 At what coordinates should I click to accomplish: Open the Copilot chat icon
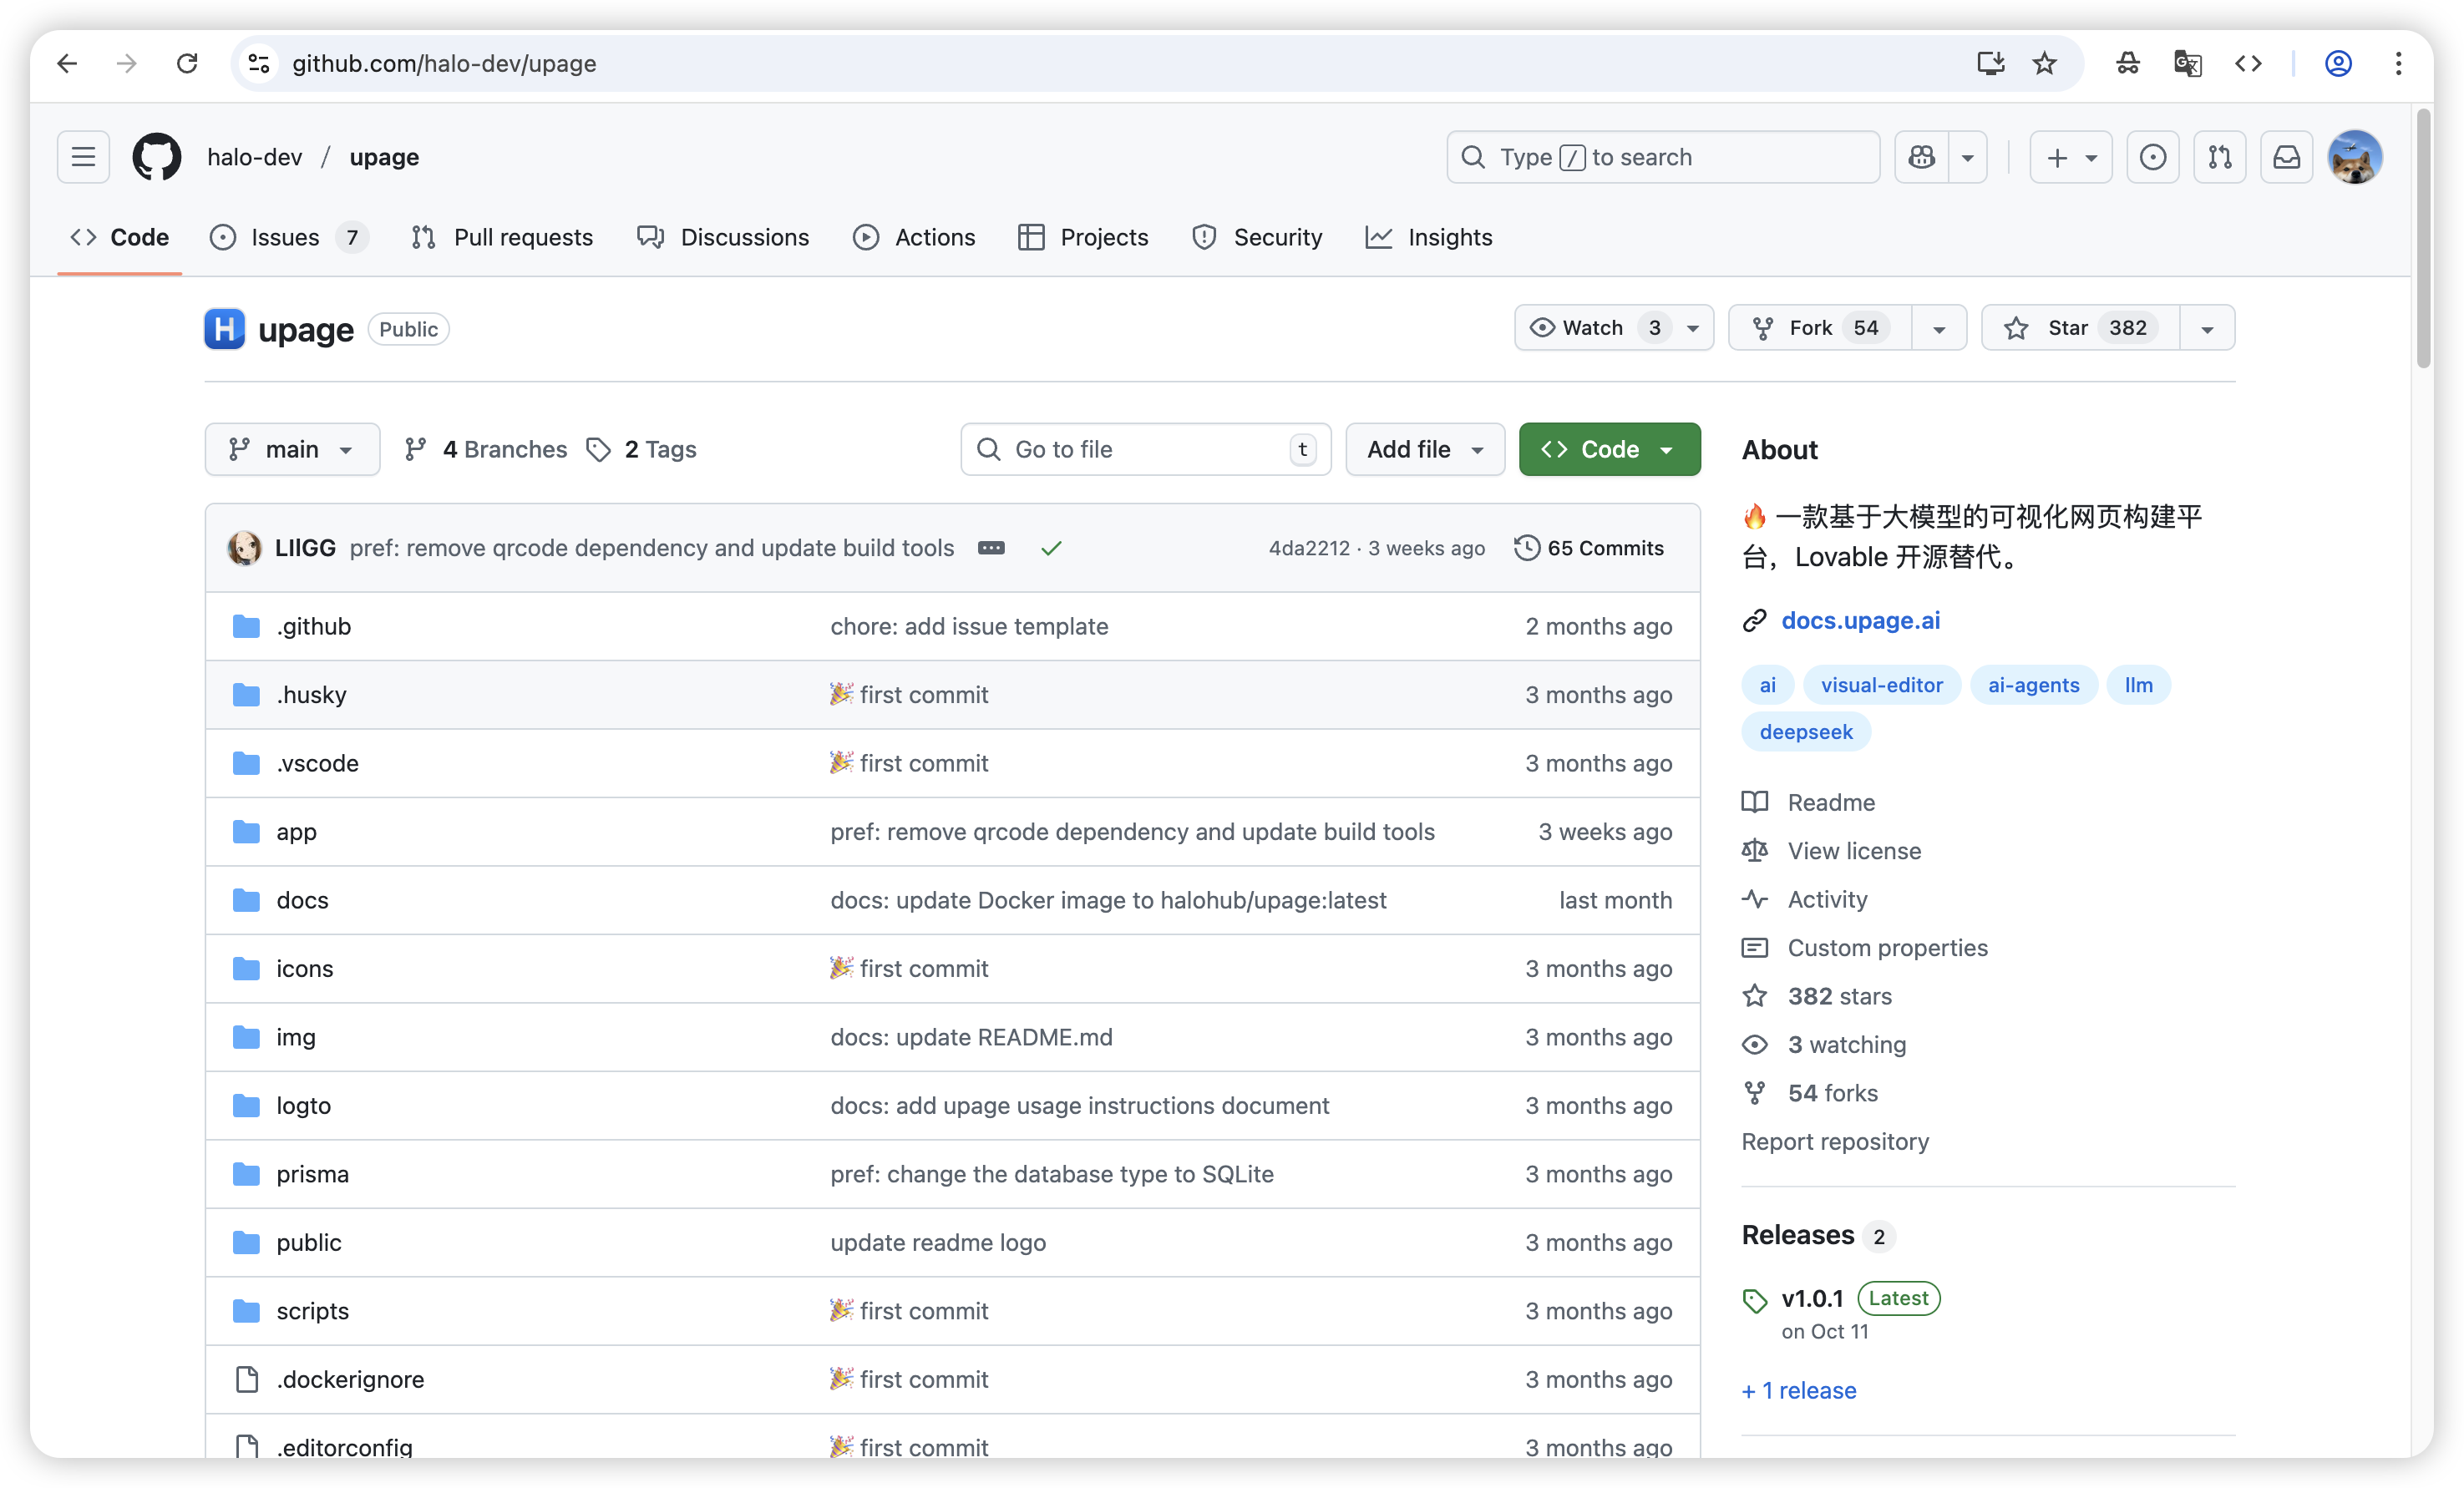(1921, 157)
